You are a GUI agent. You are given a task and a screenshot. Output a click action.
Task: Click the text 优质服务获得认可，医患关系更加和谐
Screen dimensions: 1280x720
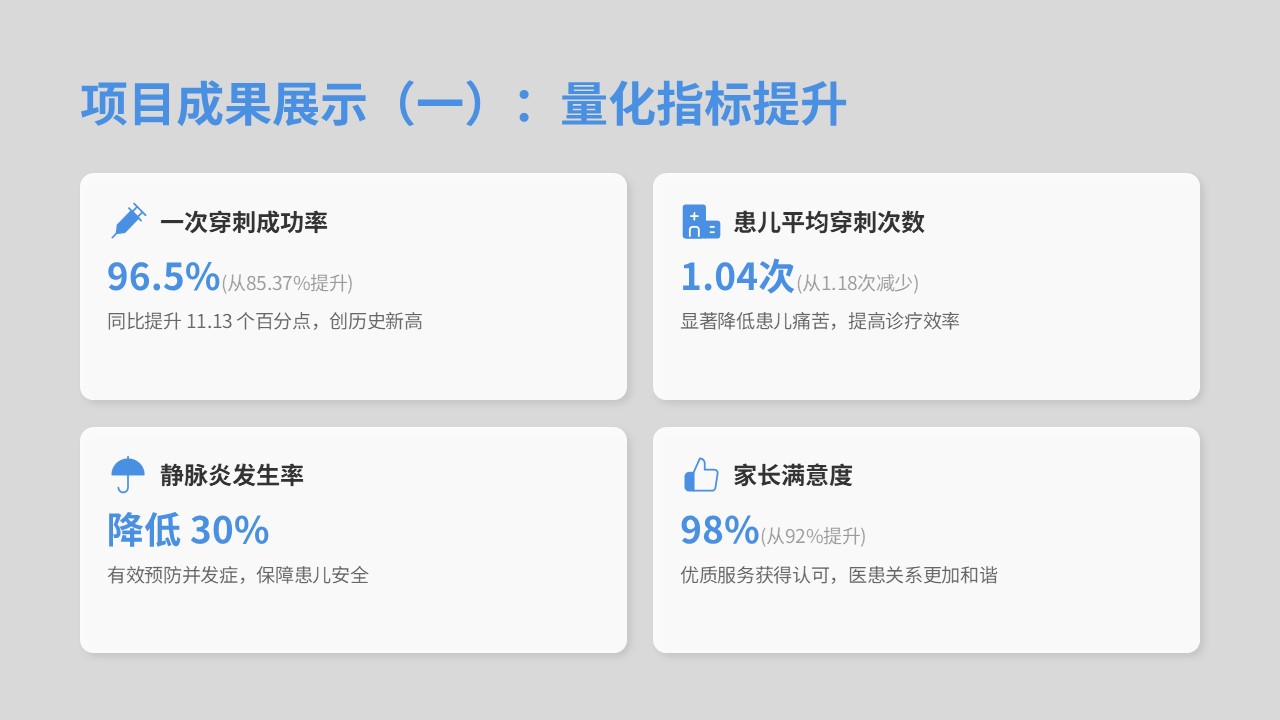(x=839, y=575)
